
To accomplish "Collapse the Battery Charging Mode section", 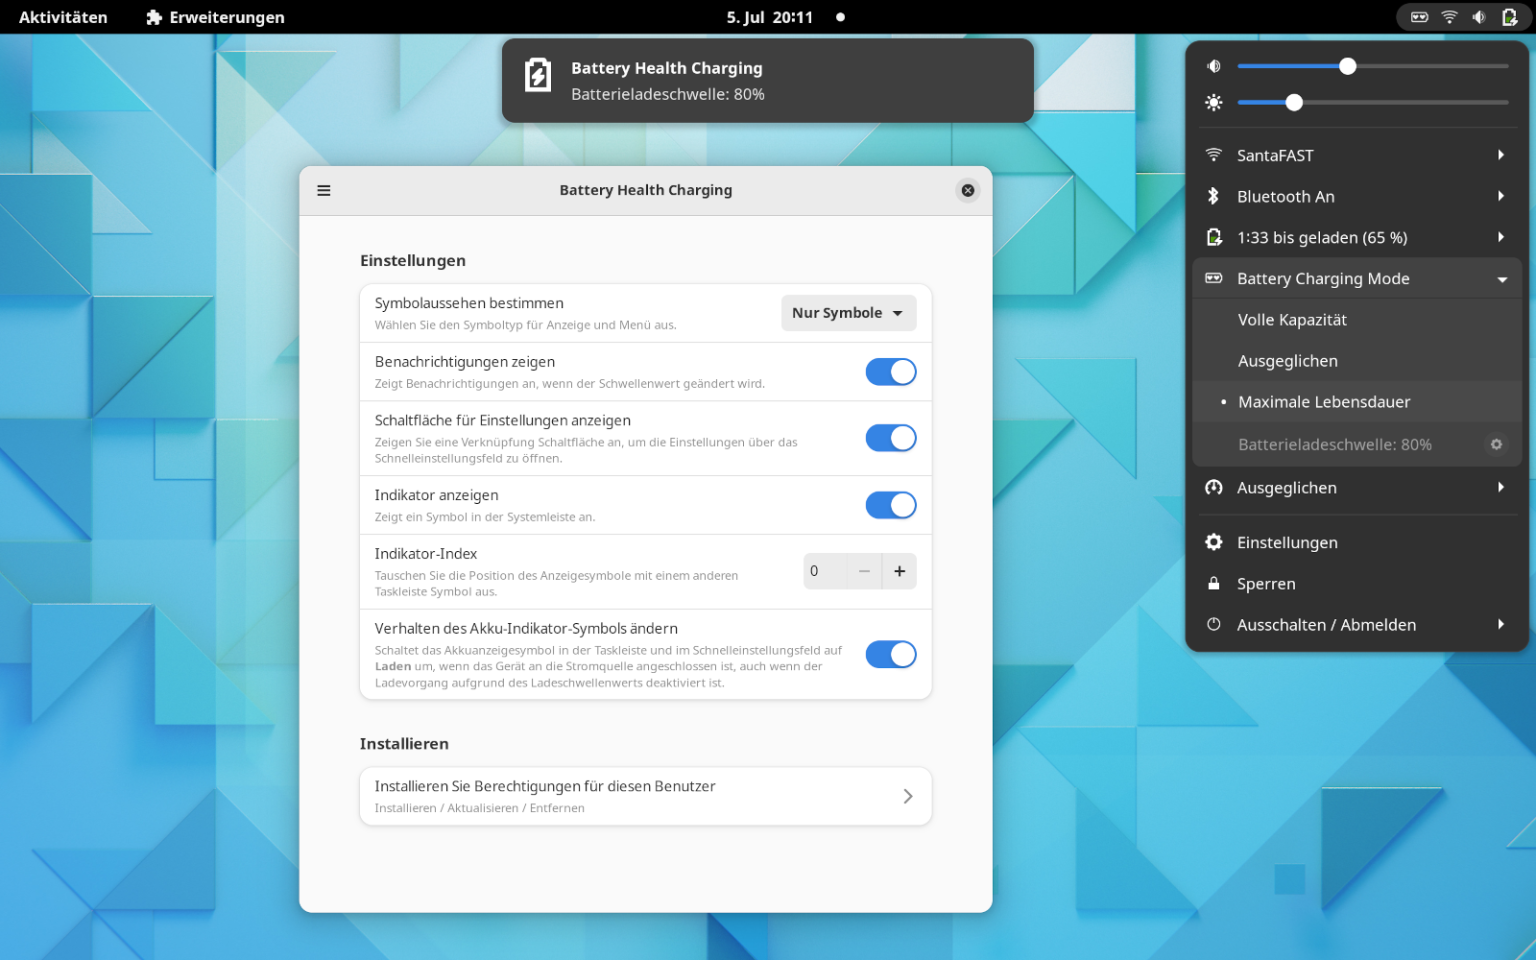I will (1501, 278).
